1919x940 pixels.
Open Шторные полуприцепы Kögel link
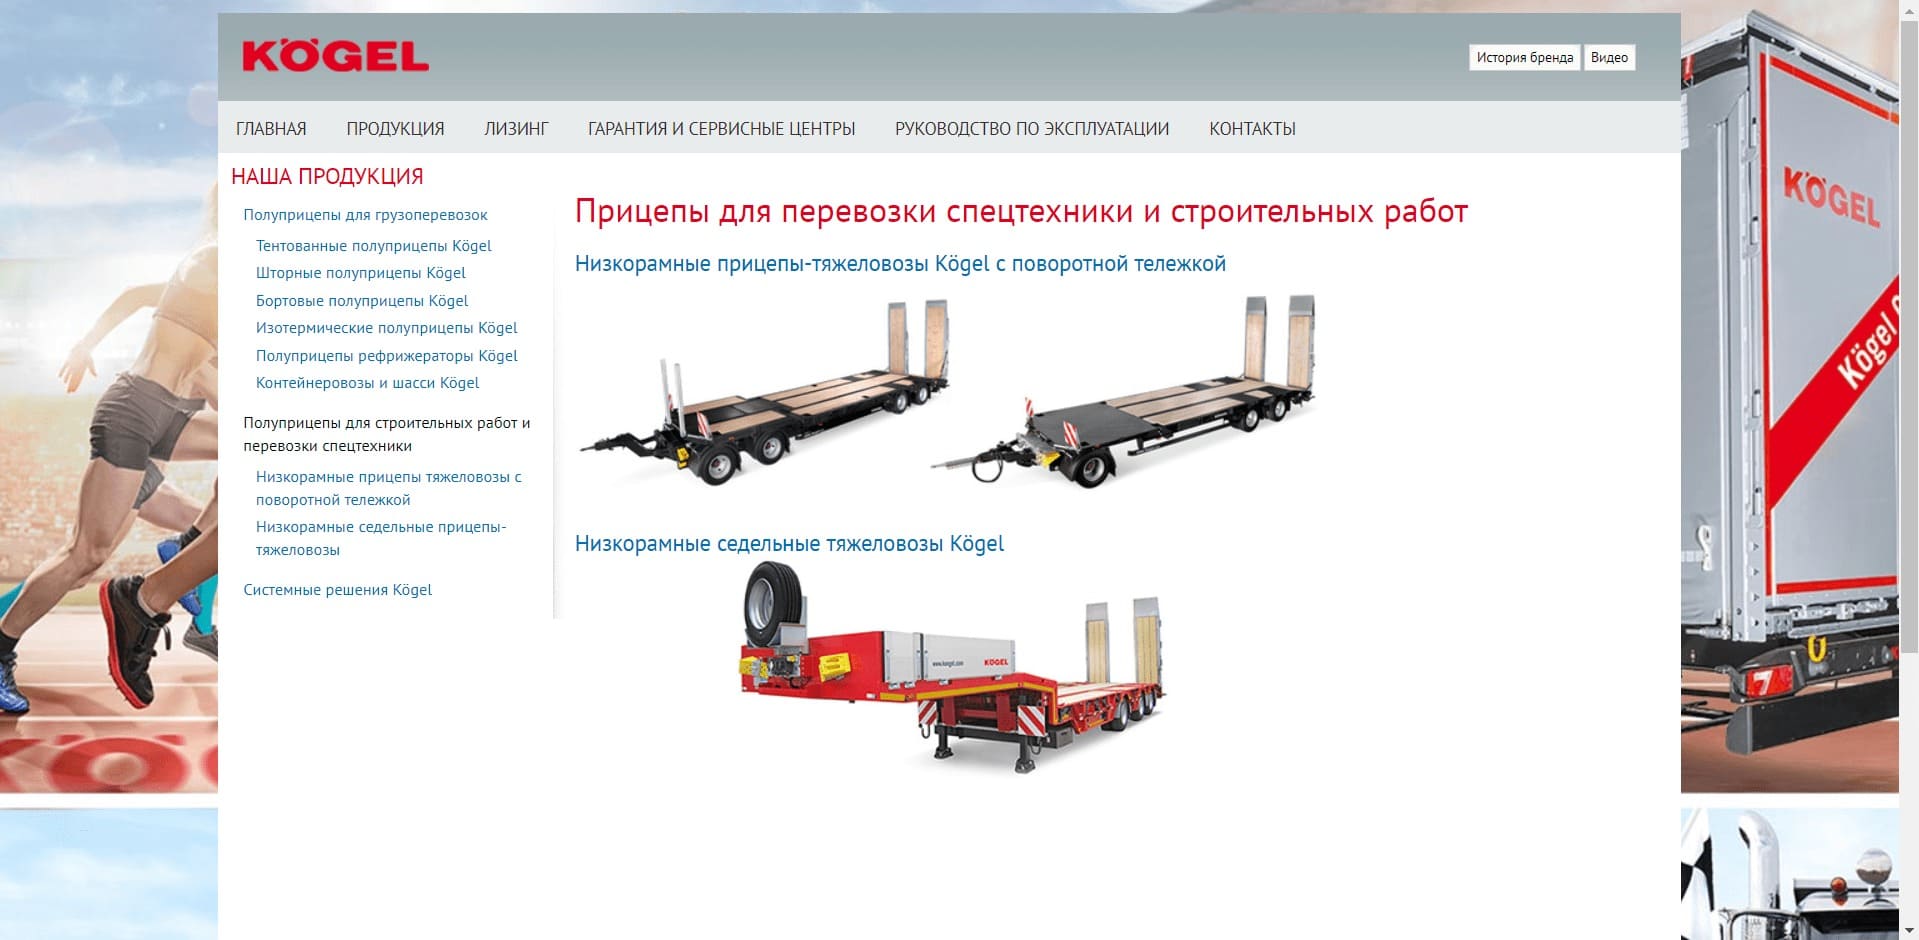360,273
